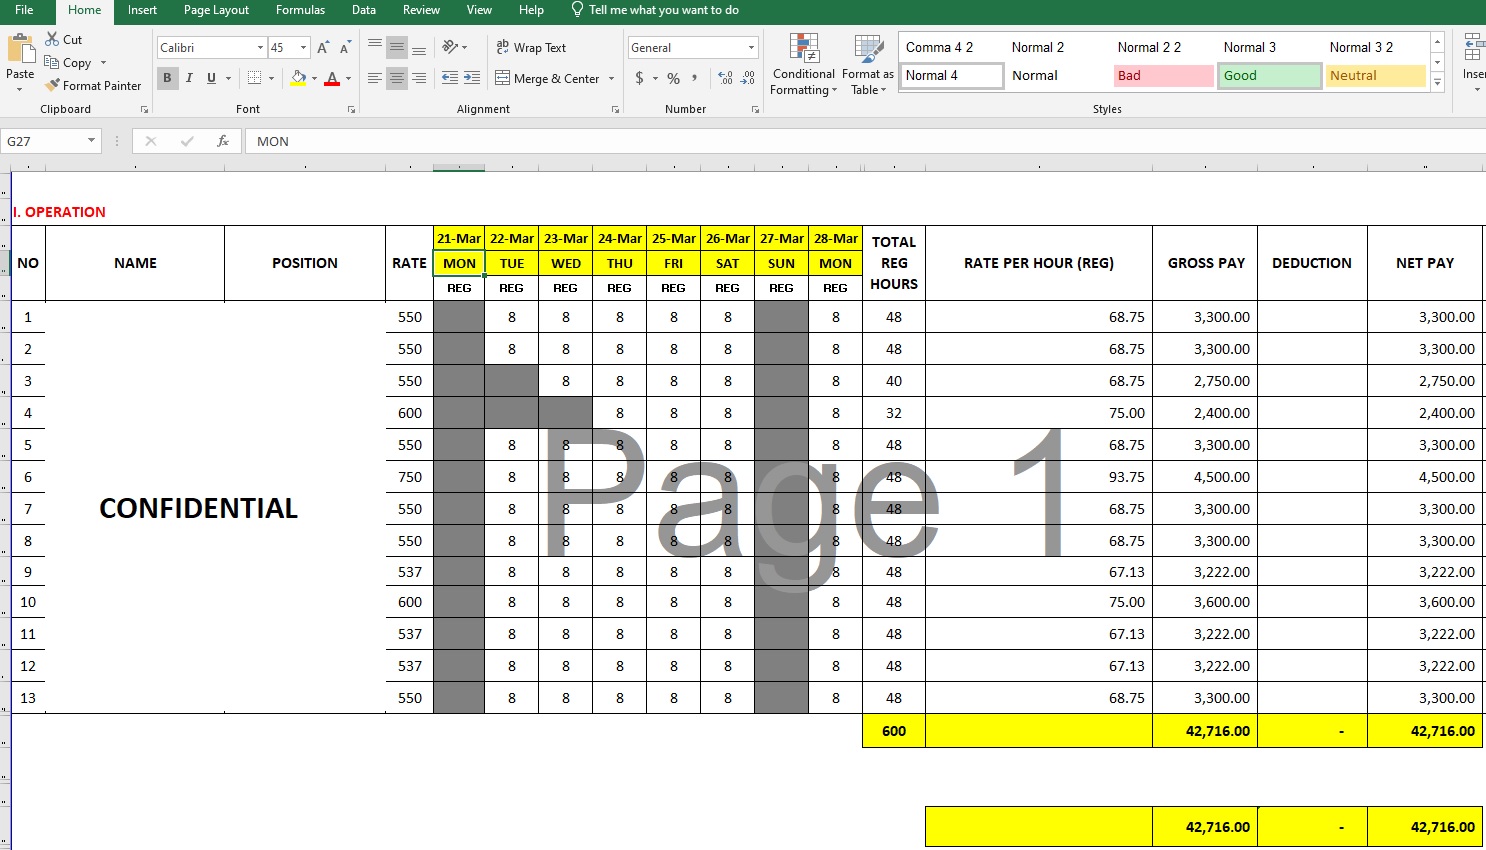Open the Insert Function fx dialog
The height and width of the screenshot is (850, 1486).
coord(223,141)
